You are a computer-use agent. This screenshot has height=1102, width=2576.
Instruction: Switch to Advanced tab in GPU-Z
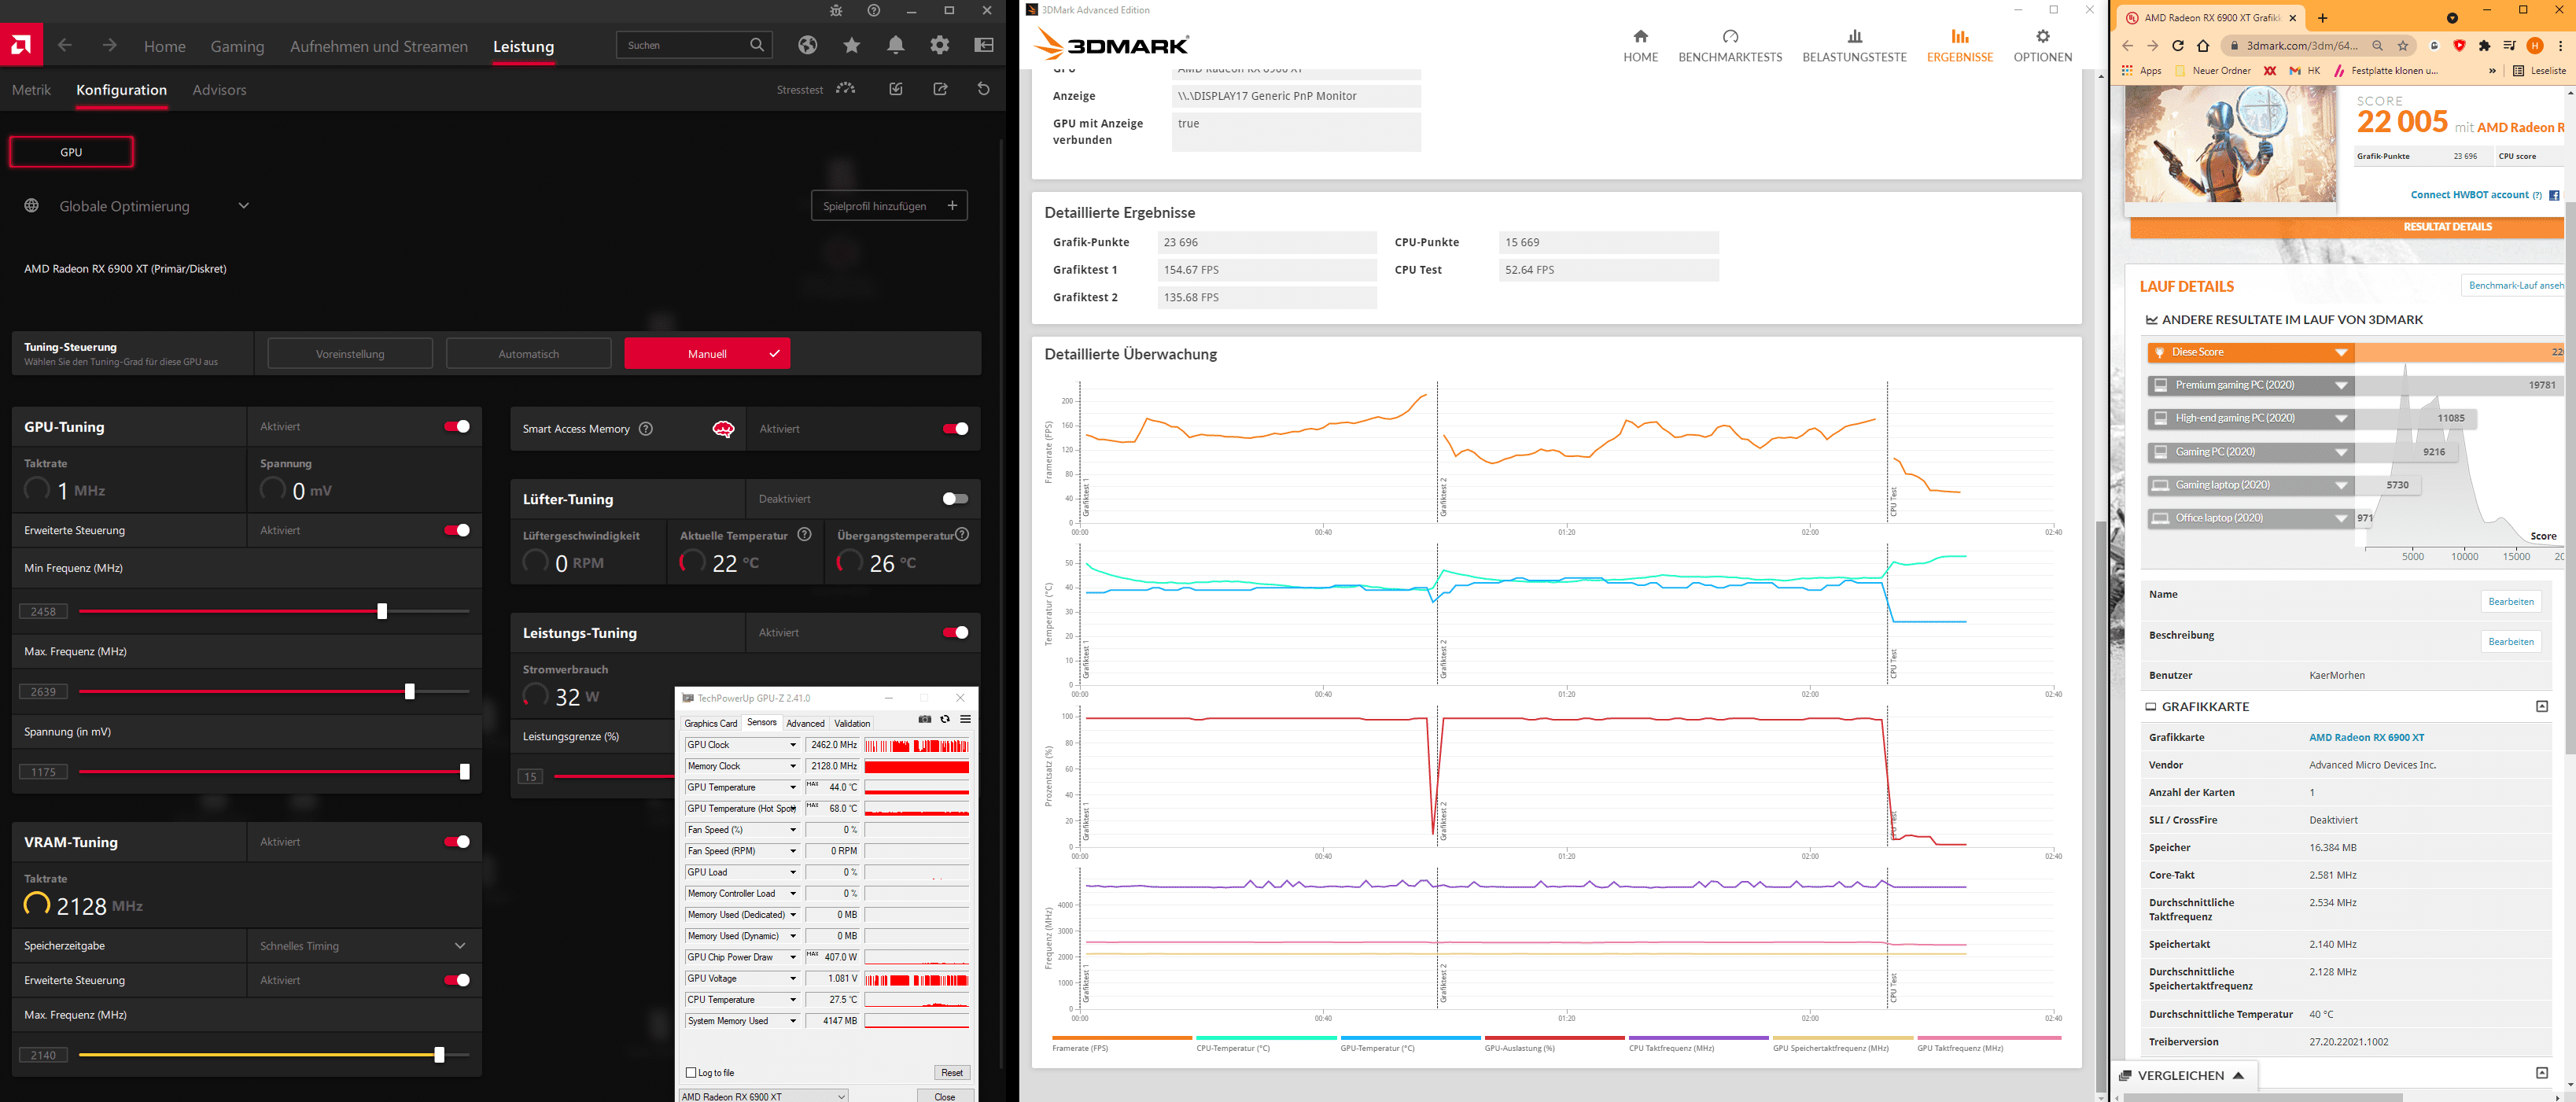(x=805, y=723)
